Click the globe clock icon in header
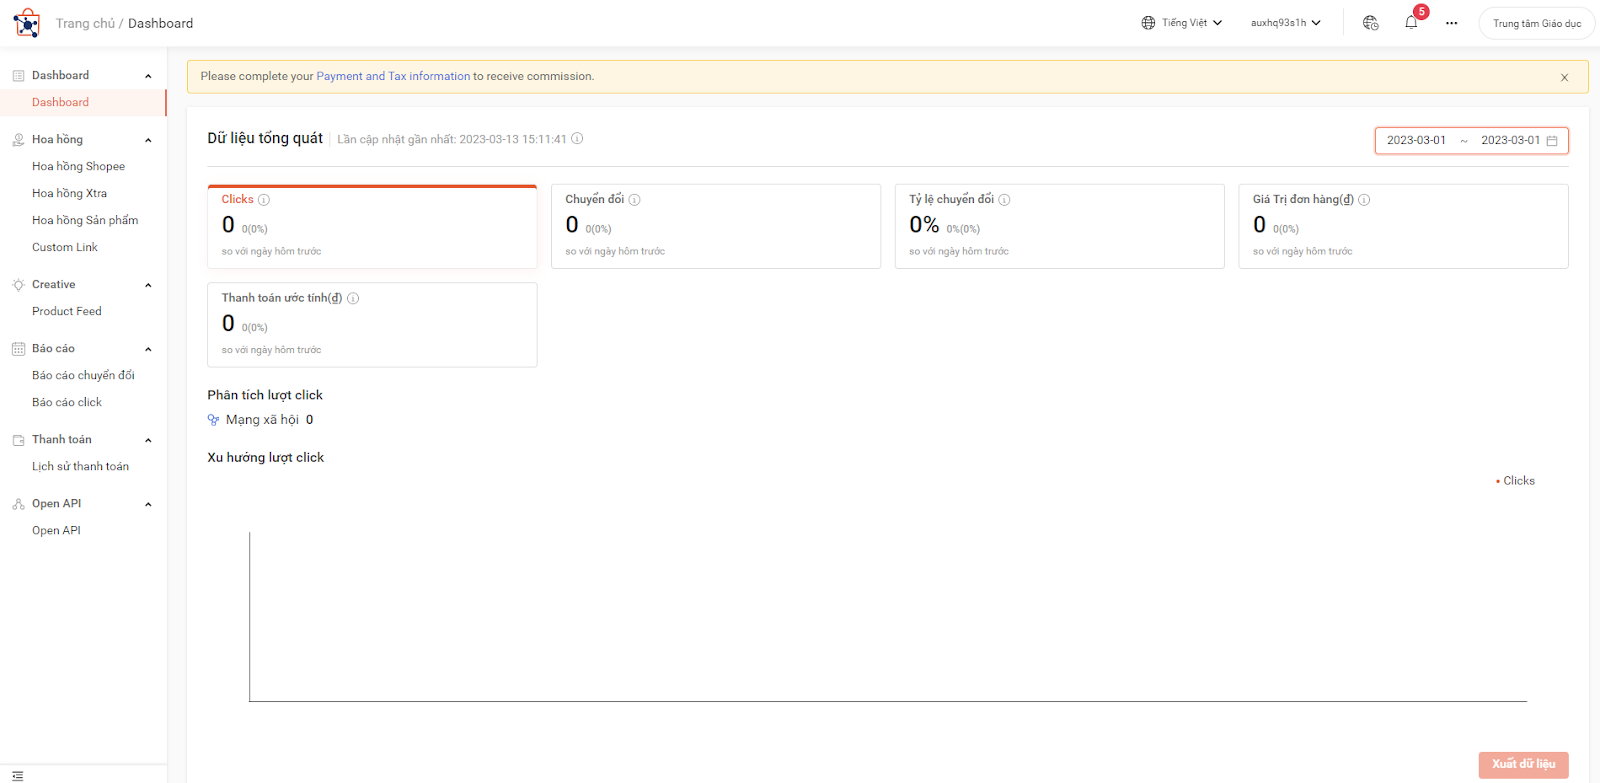Screen dimensions: 1600x783 (x=1371, y=23)
